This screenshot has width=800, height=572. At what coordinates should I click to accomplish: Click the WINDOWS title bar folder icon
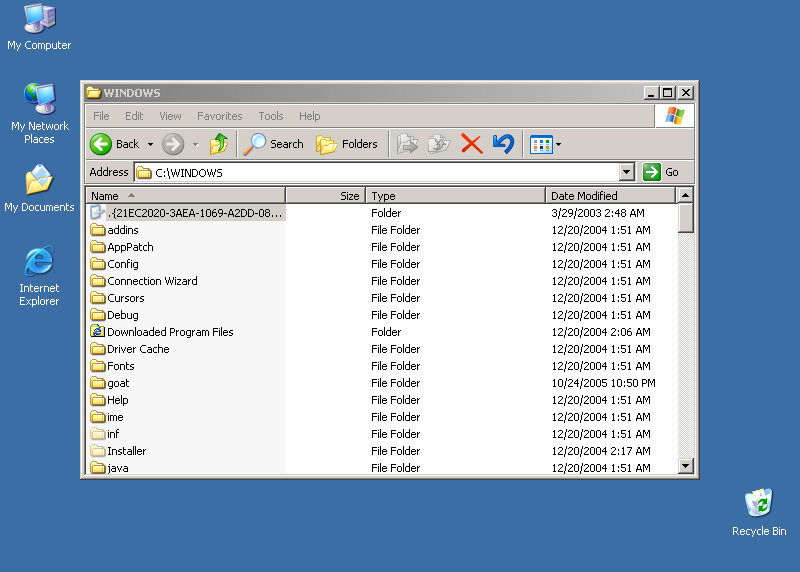click(93, 92)
